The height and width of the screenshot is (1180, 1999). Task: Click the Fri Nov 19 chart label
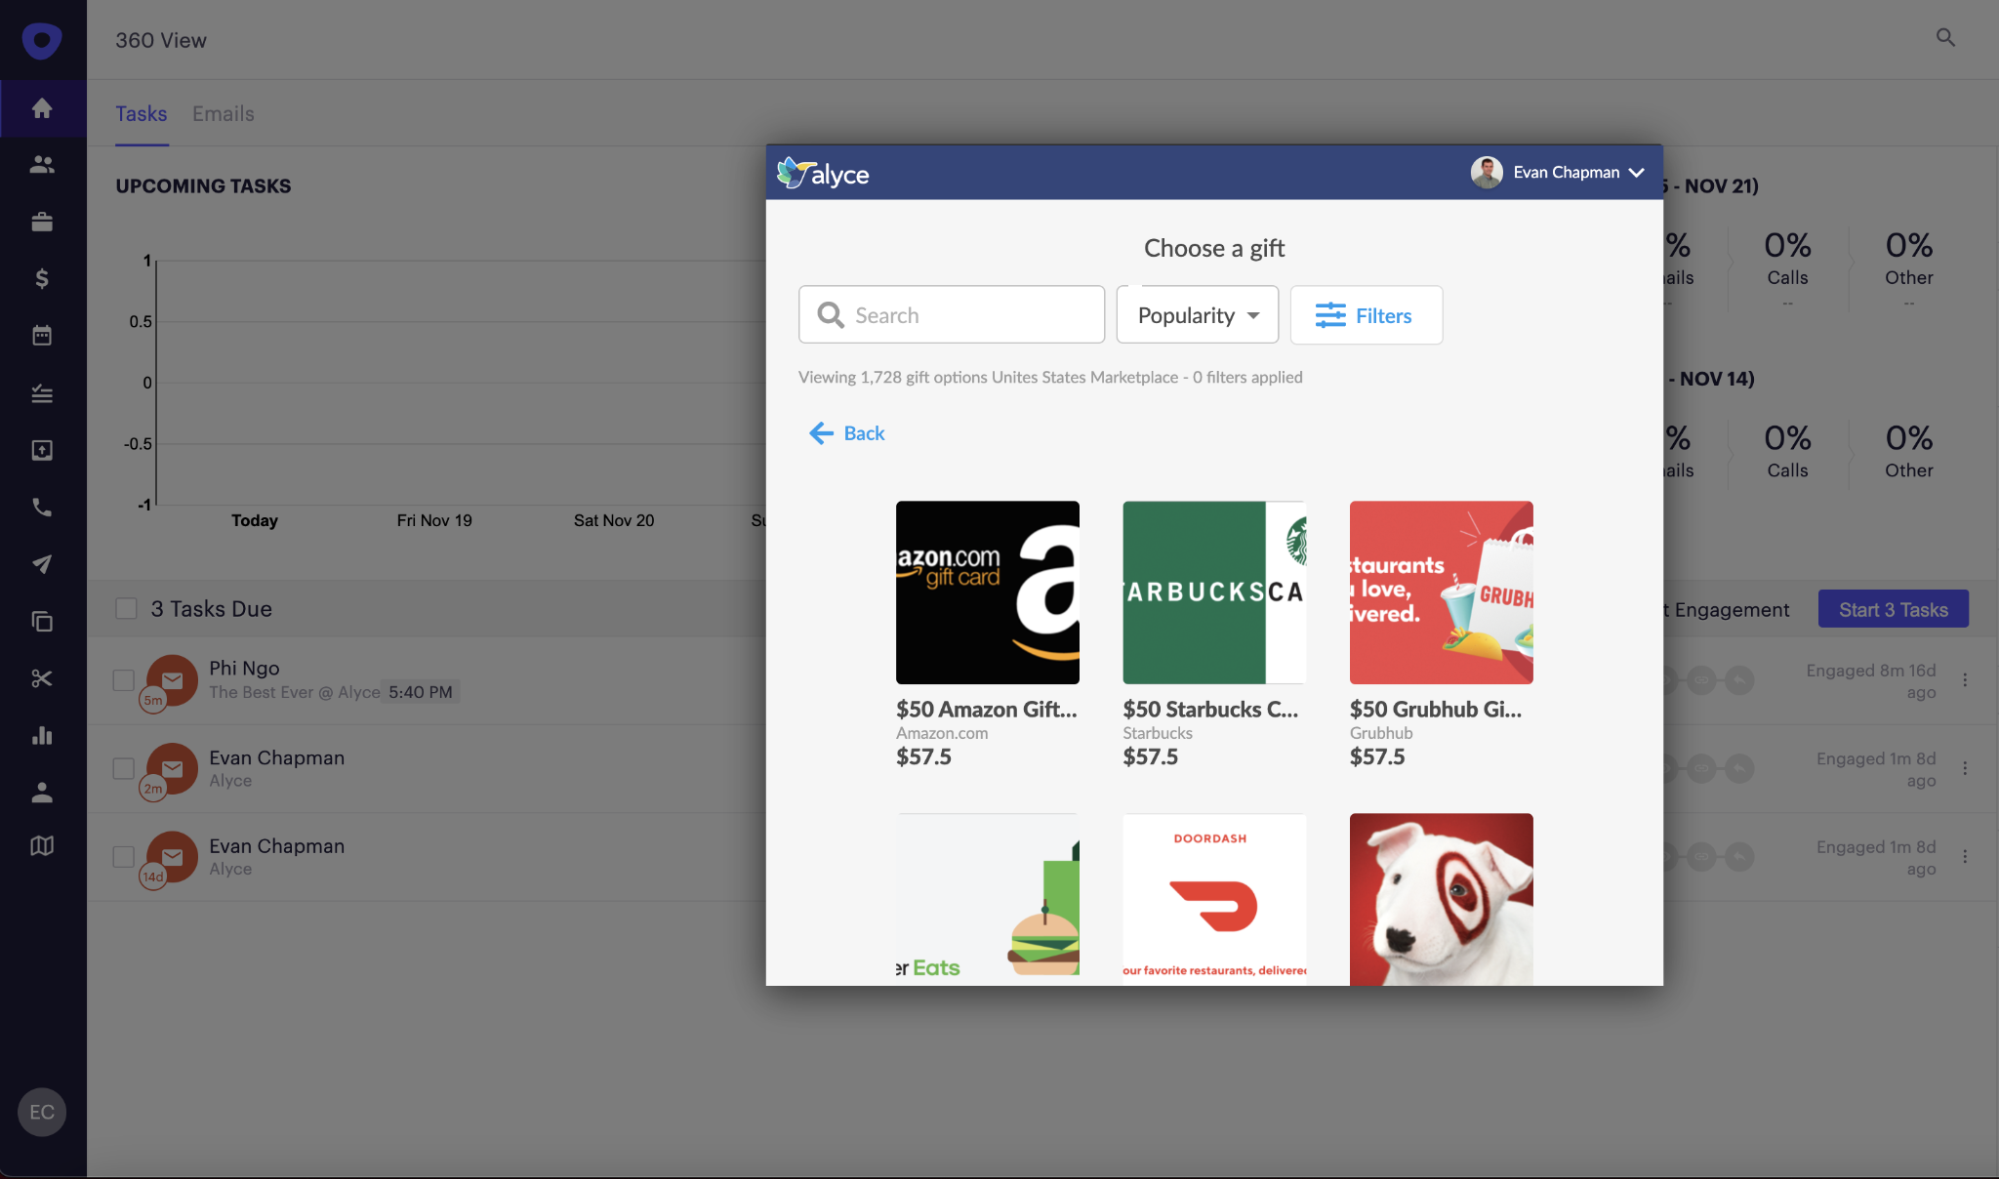(434, 520)
